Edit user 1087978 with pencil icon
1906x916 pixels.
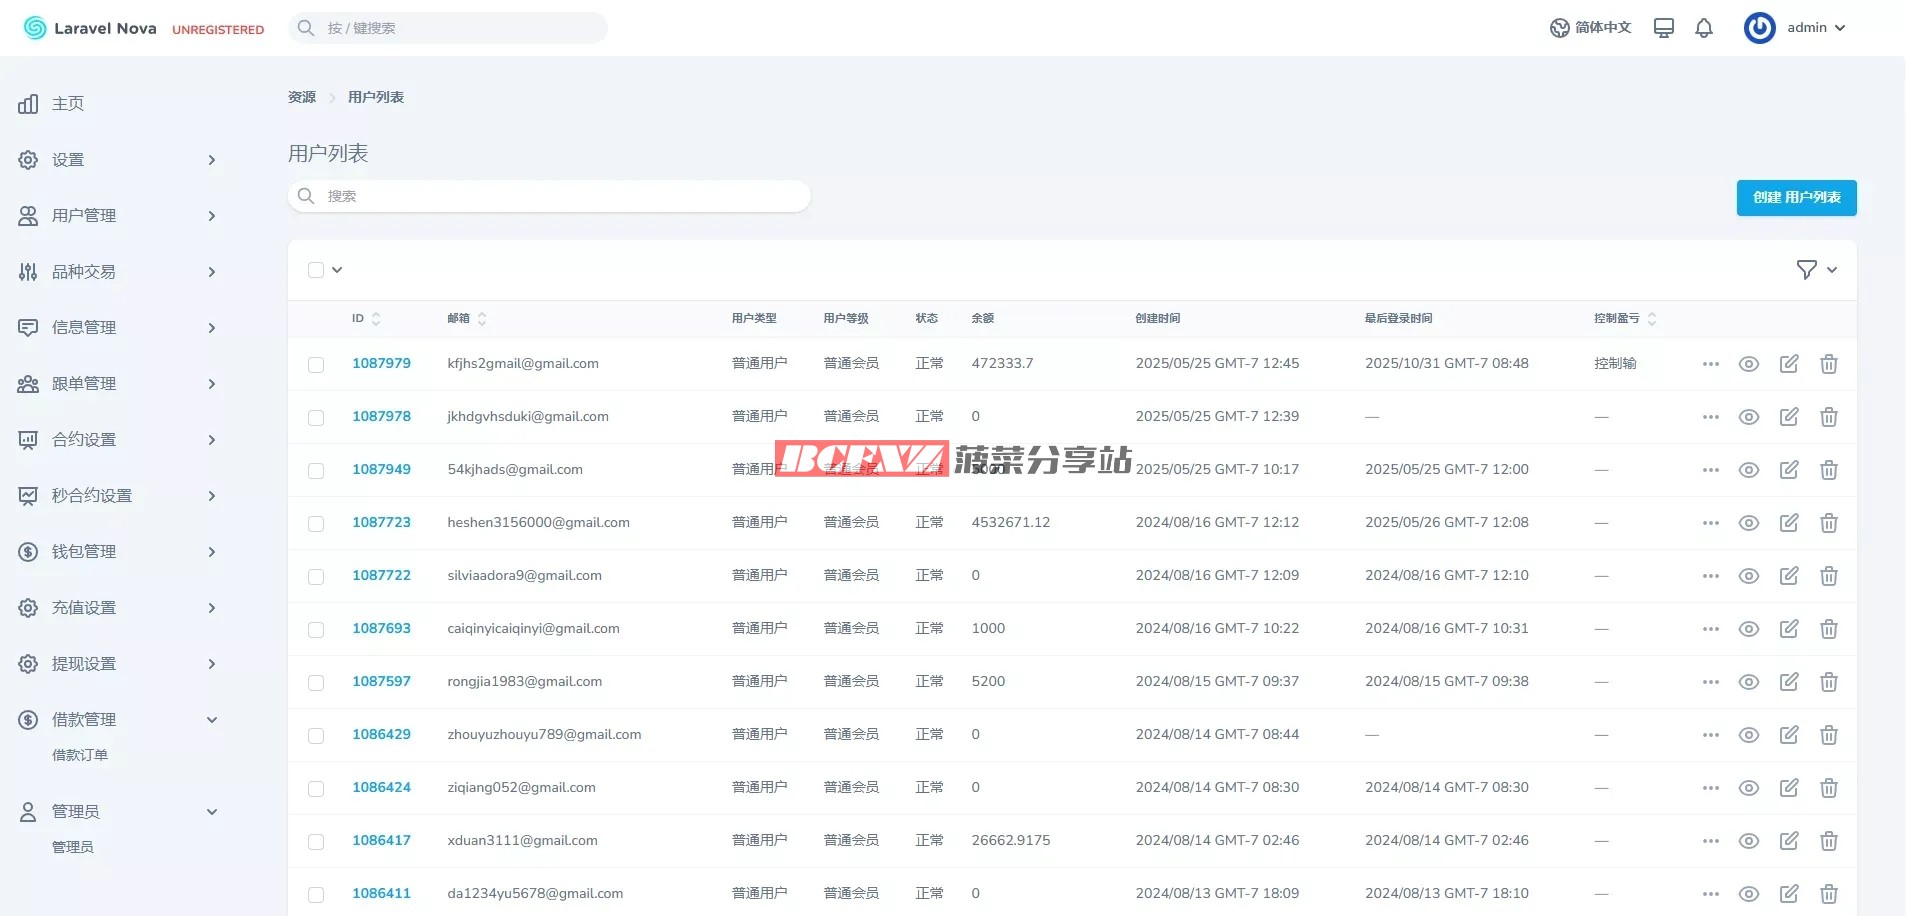[x=1789, y=417]
